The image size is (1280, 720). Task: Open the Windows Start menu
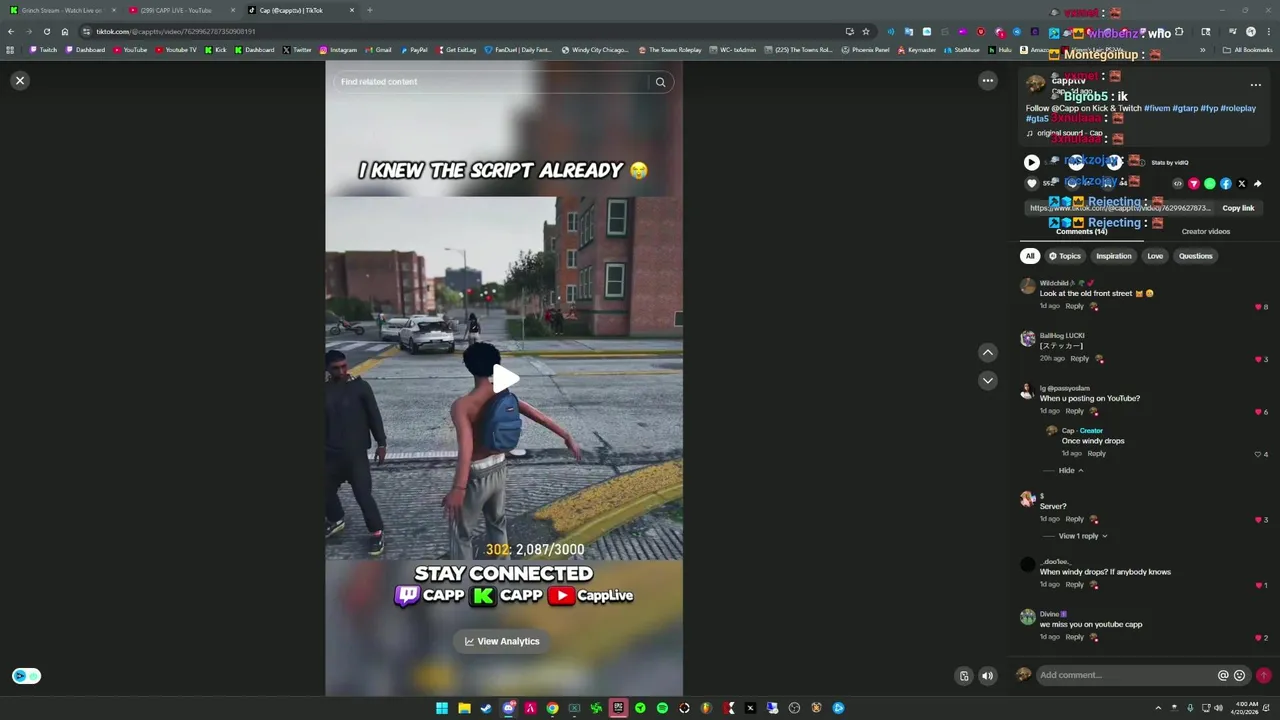pos(442,708)
